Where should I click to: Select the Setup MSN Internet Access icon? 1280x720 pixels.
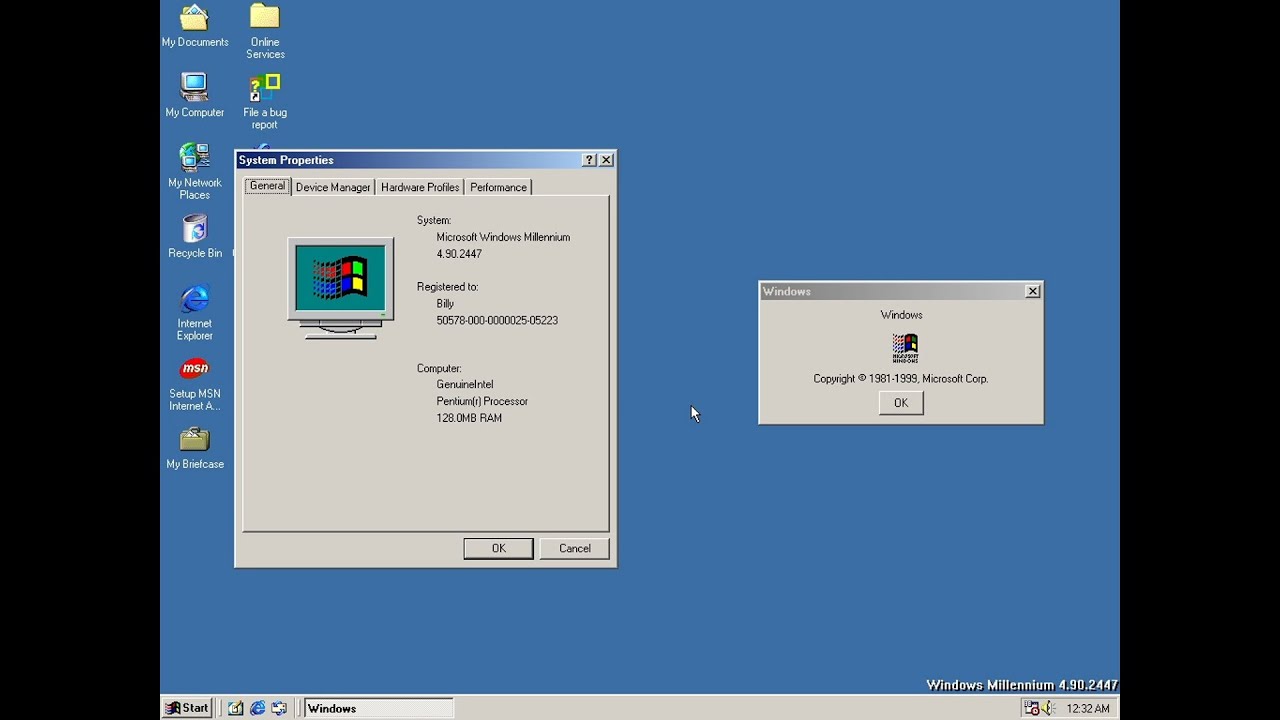point(194,383)
